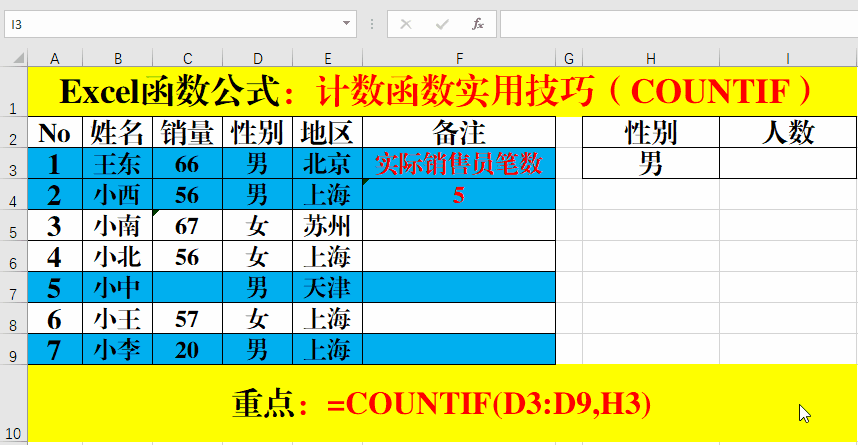Select column G header

(x=569, y=59)
